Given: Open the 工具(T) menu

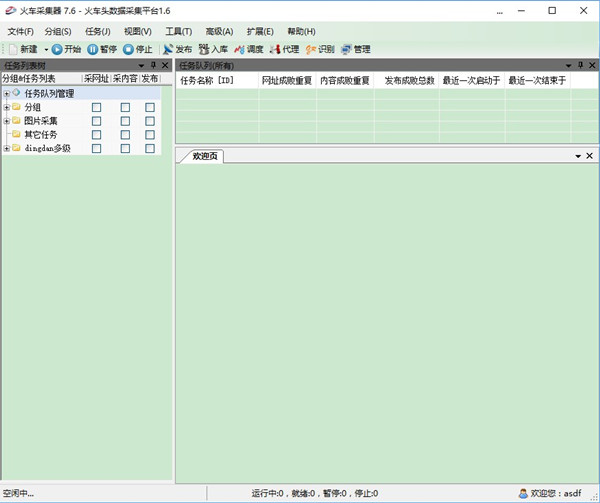Looking at the screenshot, I should click(179, 31).
